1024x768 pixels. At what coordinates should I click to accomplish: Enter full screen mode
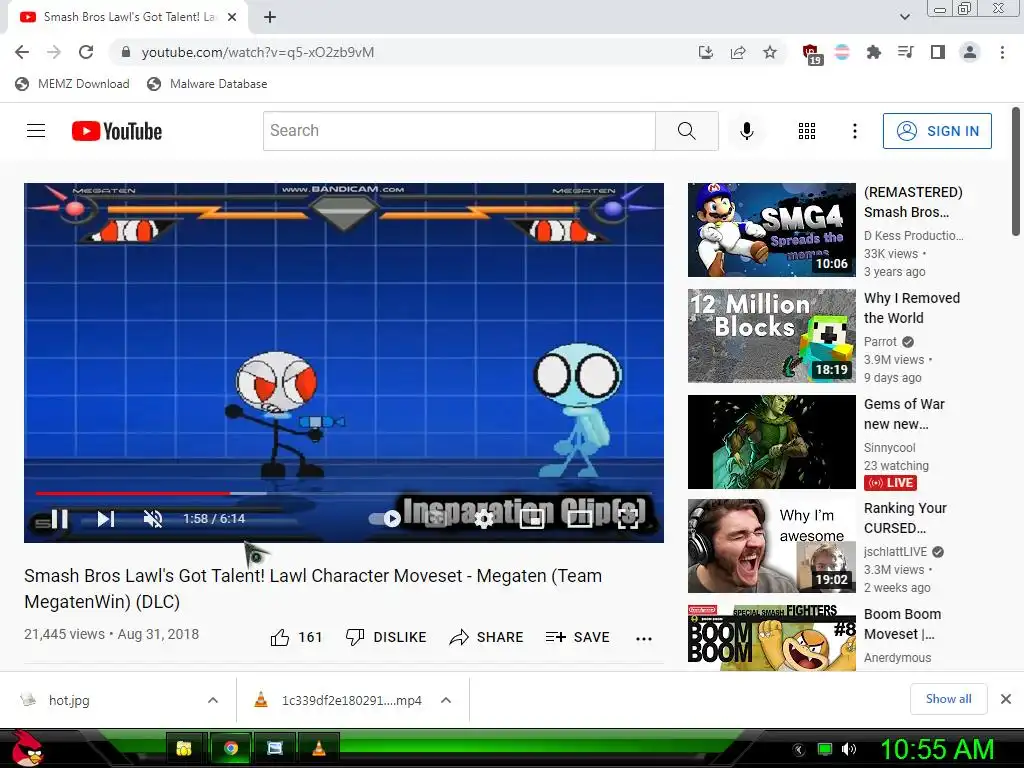[x=628, y=519]
